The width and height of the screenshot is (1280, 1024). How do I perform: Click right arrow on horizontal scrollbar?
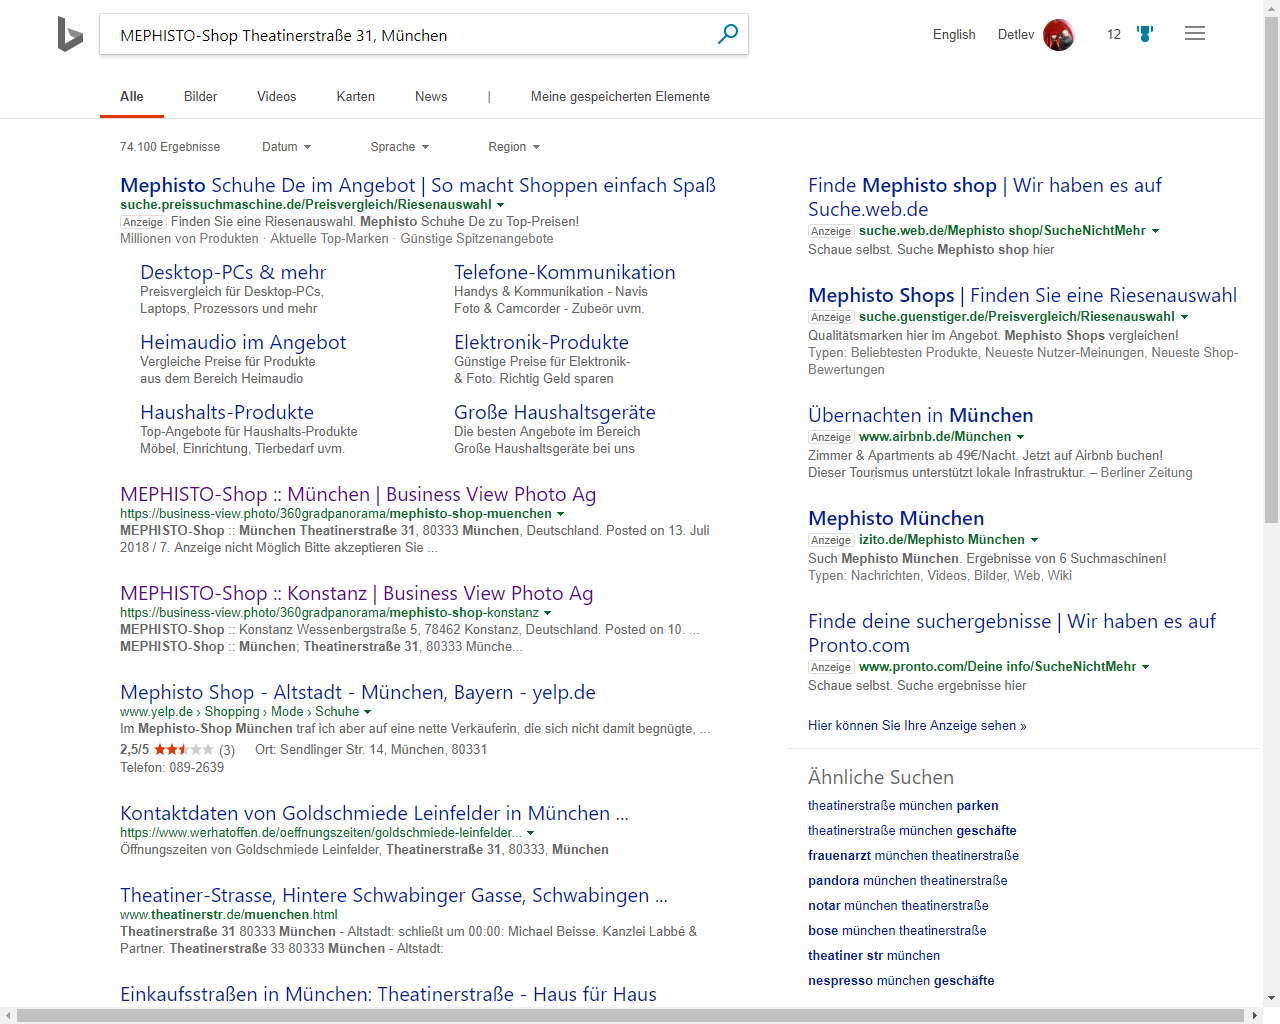(x=1255, y=1016)
